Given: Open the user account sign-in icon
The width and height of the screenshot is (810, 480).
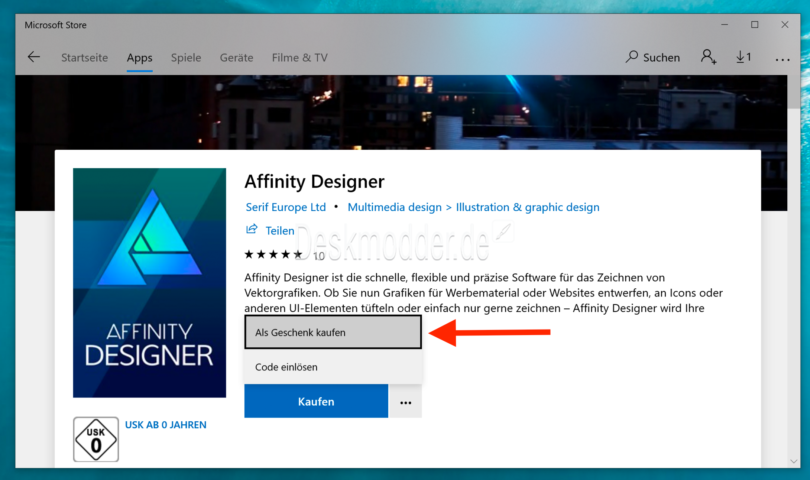Looking at the screenshot, I should point(708,57).
